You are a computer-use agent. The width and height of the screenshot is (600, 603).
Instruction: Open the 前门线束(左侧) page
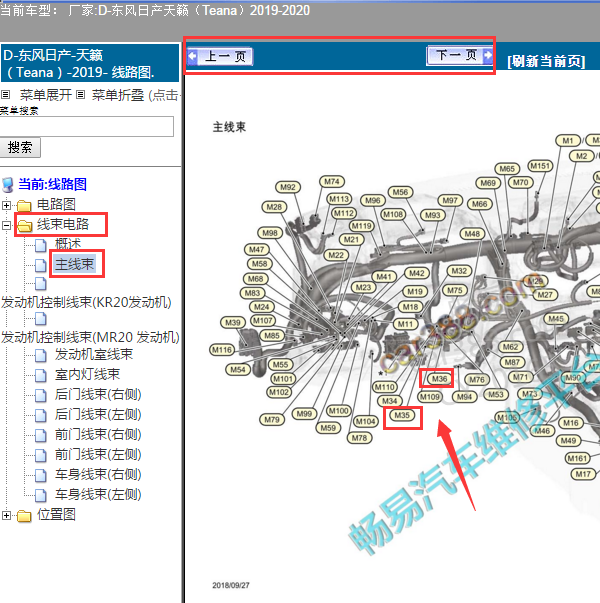(98, 454)
